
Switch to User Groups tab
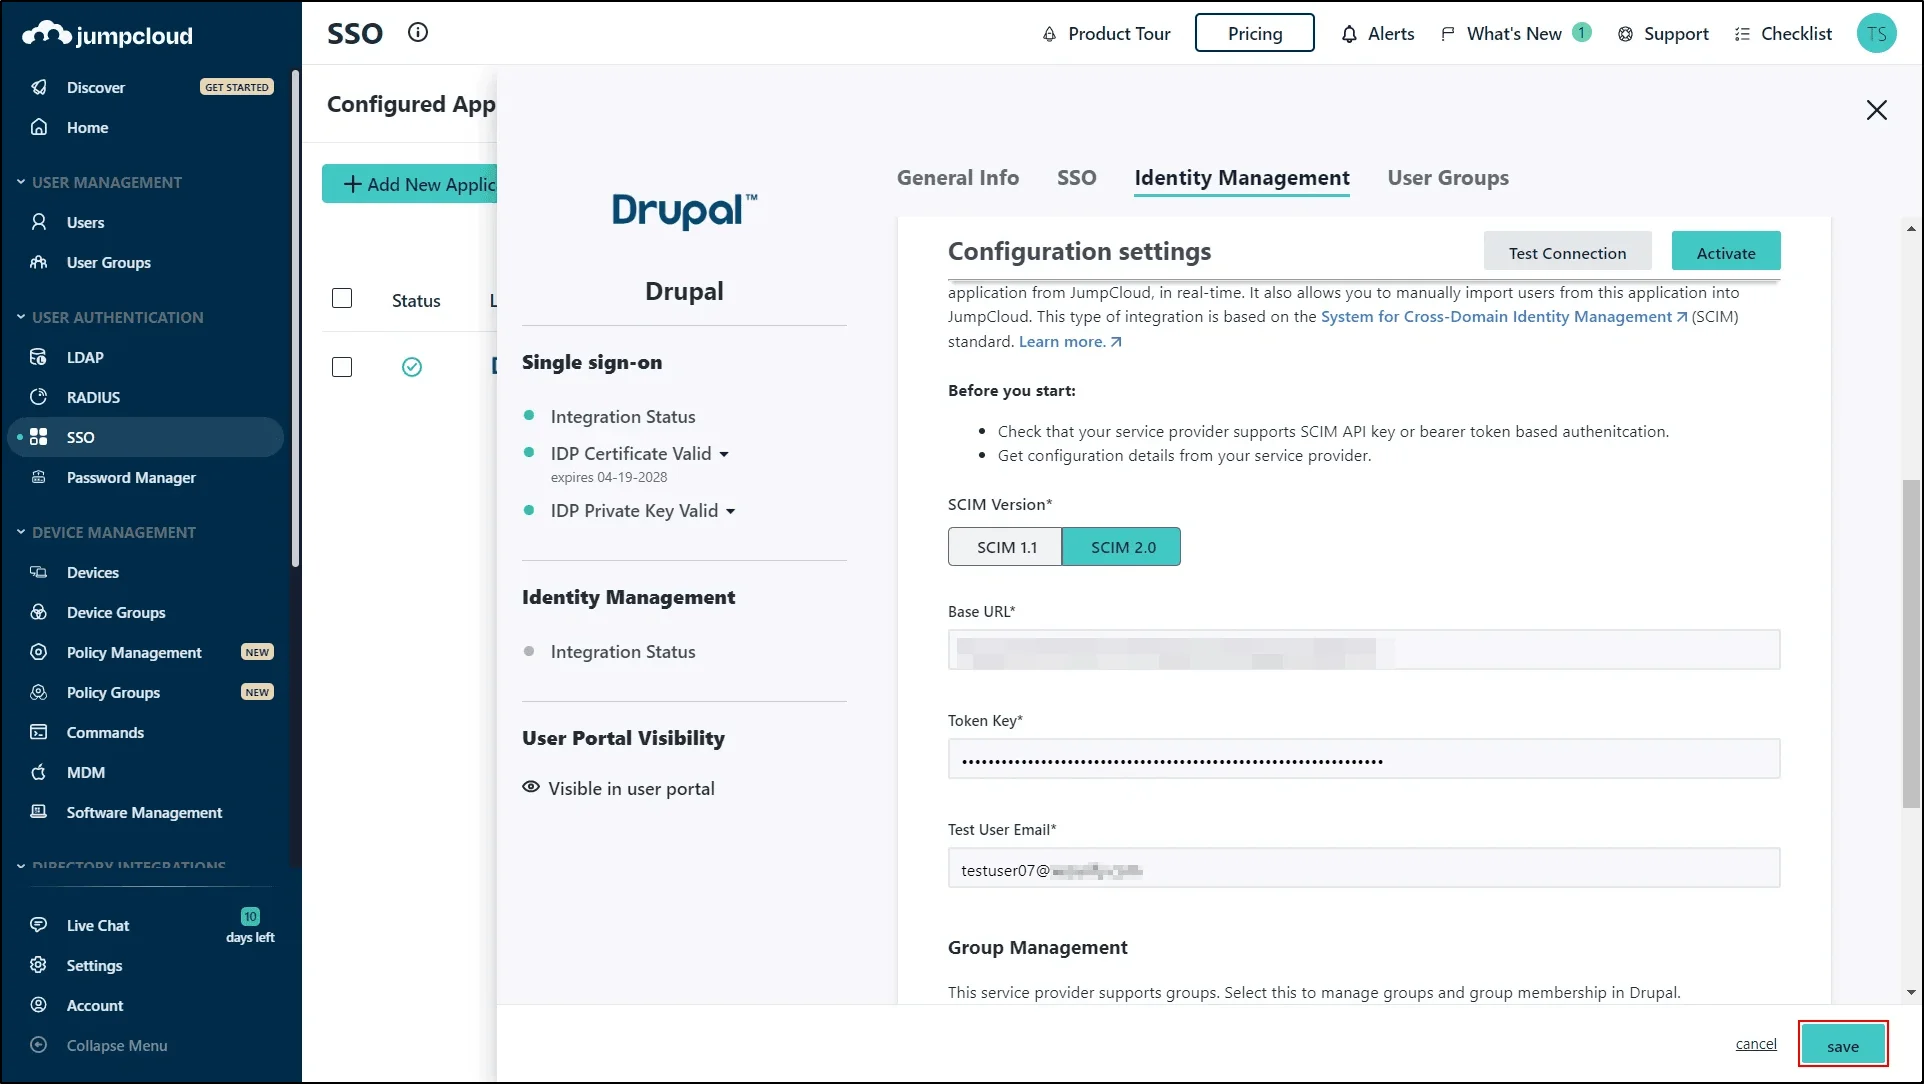[x=1447, y=178]
